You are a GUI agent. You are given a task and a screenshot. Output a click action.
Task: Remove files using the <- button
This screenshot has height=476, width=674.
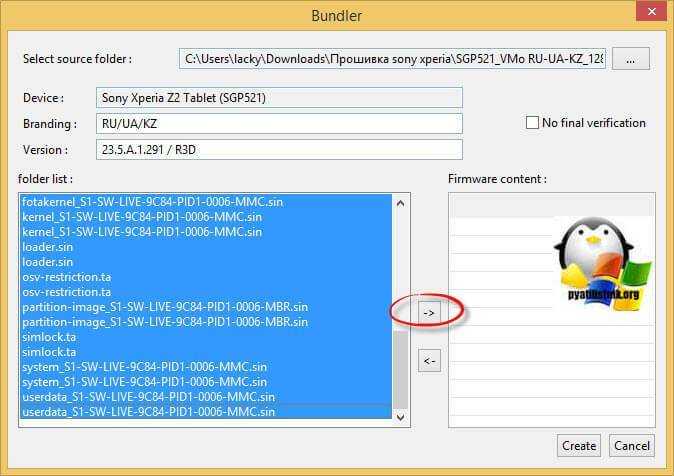[429, 361]
